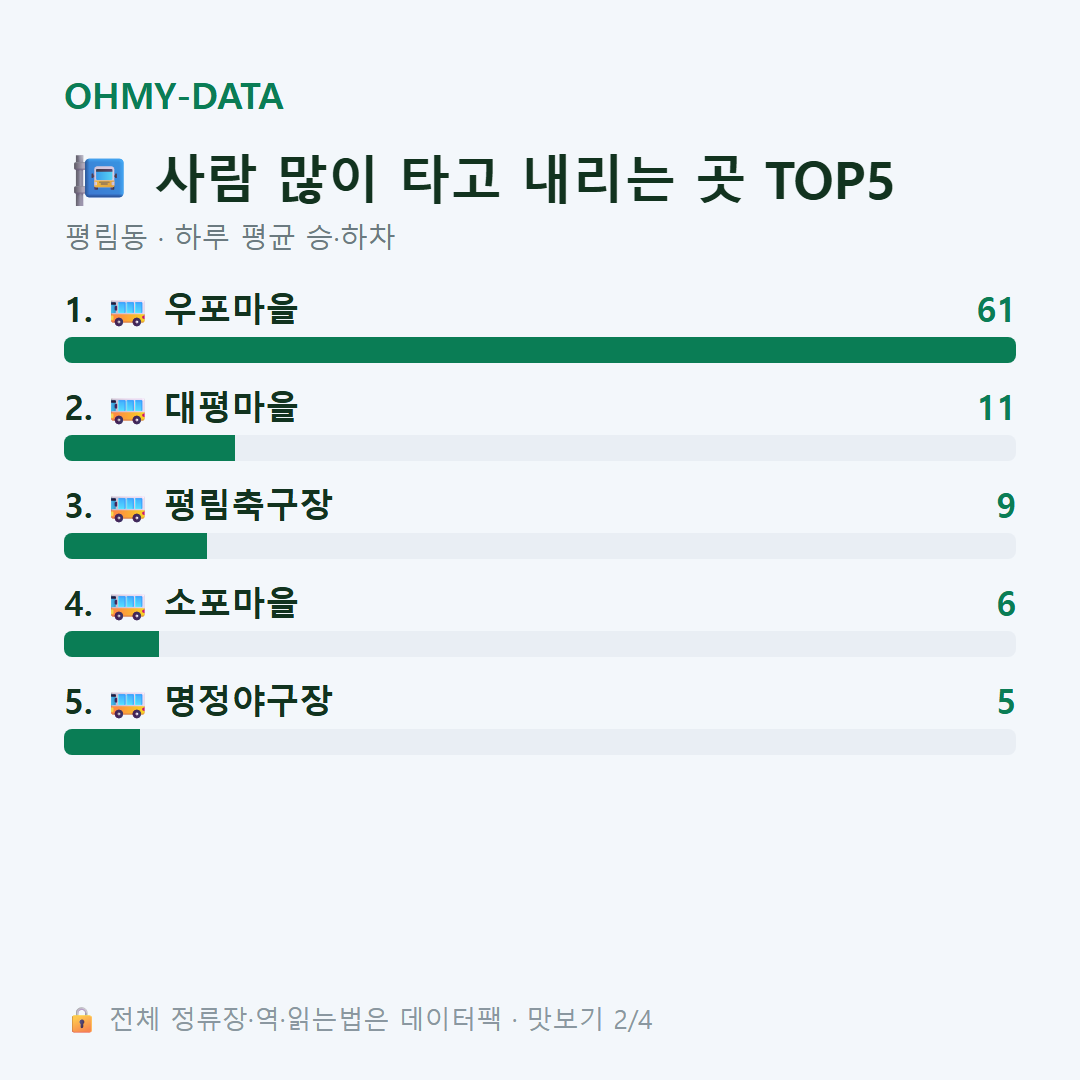Click the title 사람 많이 타고 내리는 곳 TOP5

coord(525,180)
